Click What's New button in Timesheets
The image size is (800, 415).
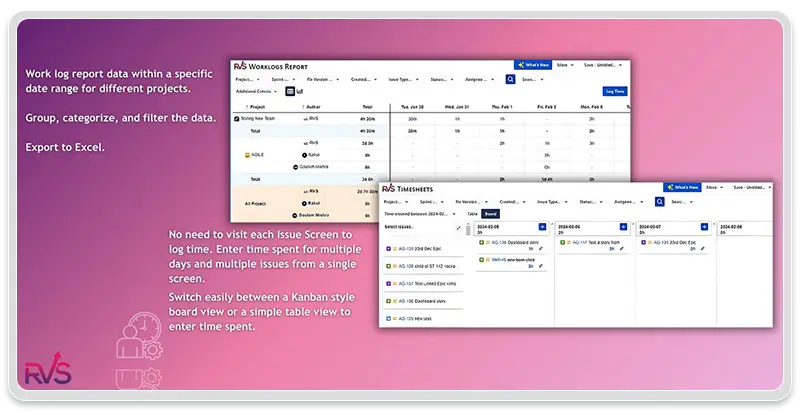[x=683, y=188]
